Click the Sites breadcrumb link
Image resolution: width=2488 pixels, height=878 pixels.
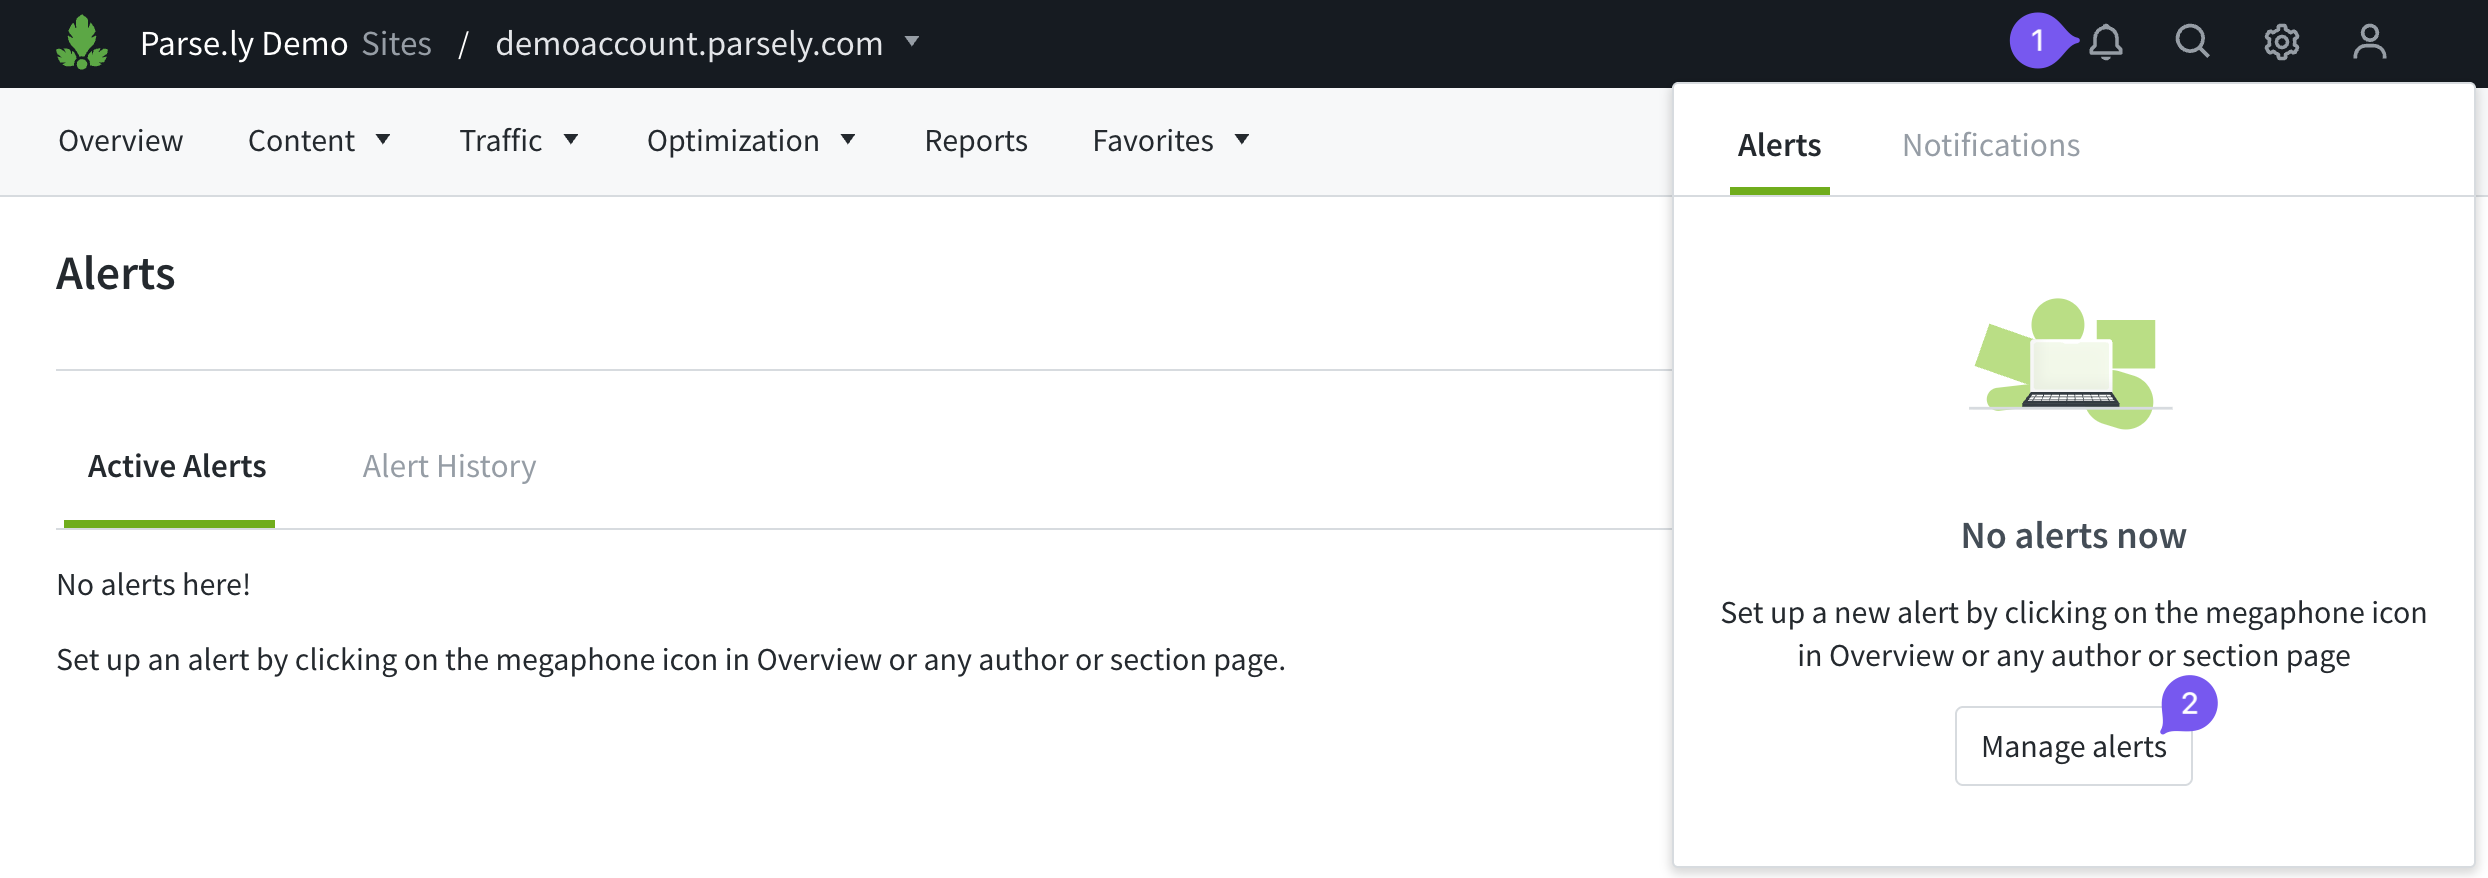point(397,43)
